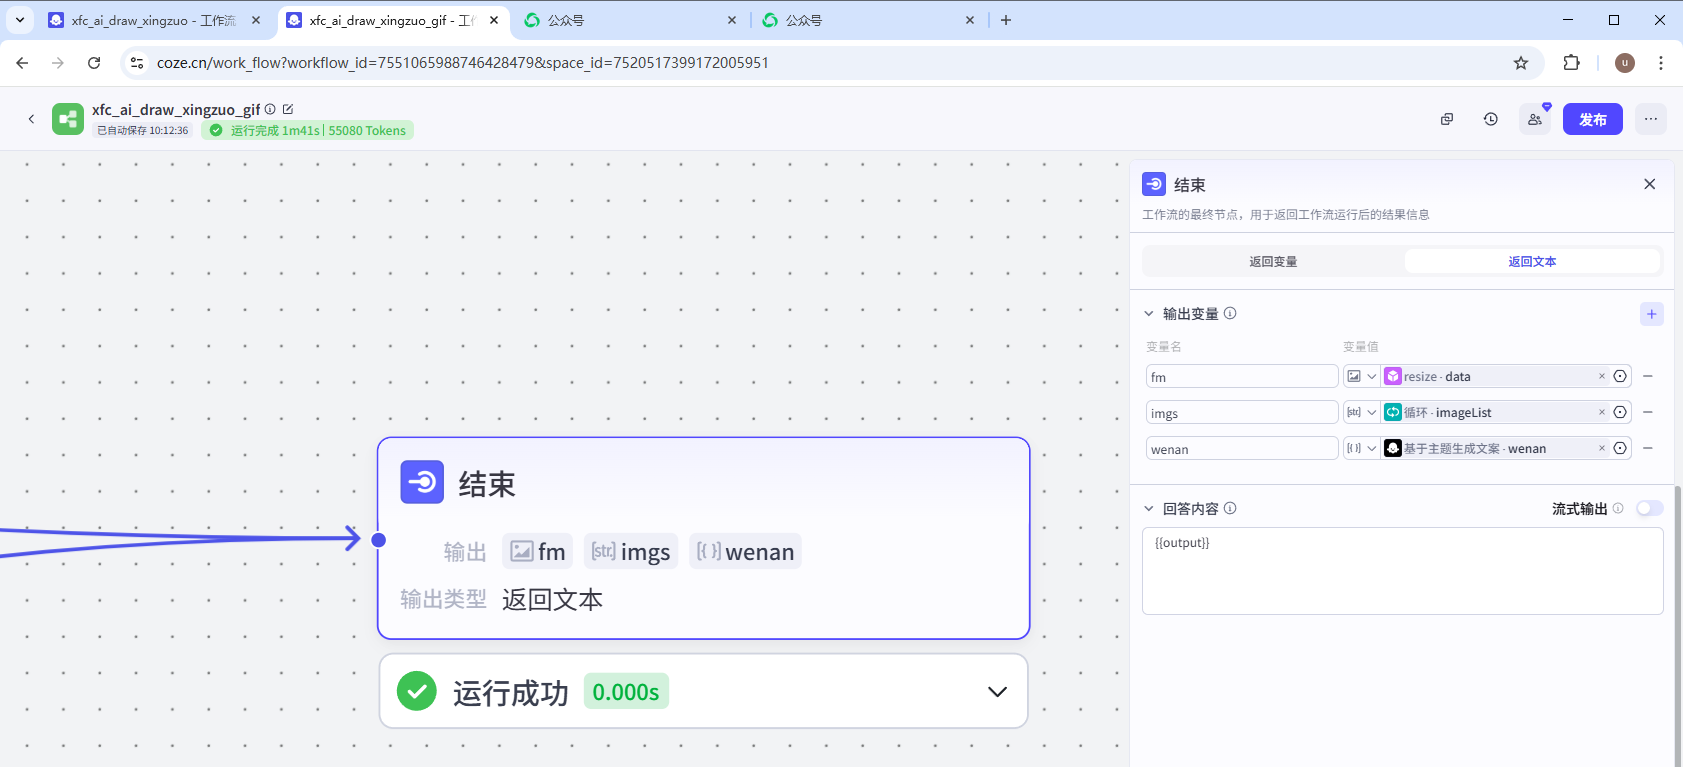Select the 返回文本 tab
1683x767 pixels.
click(x=1532, y=262)
